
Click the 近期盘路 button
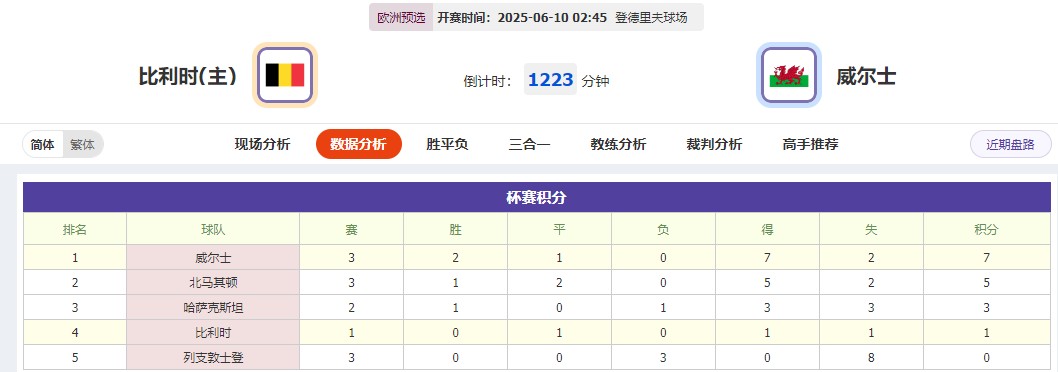click(x=1011, y=144)
